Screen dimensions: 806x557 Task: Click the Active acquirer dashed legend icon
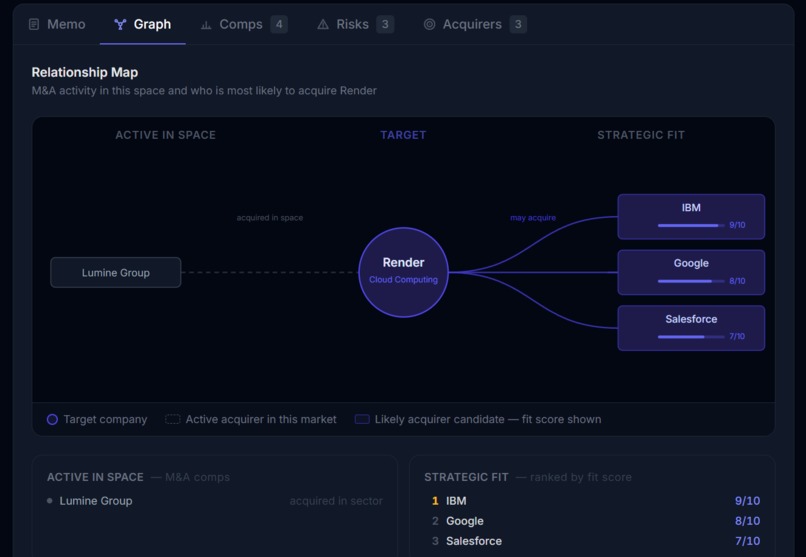tap(173, 419)
